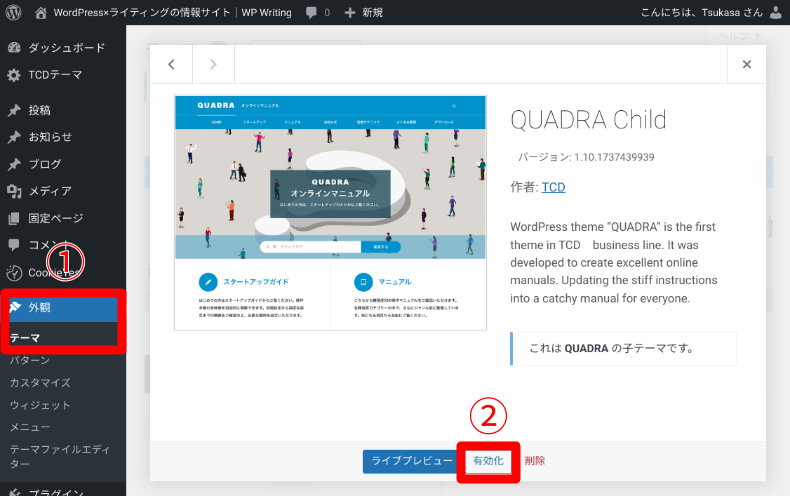Open the ウィジェット submenu item
This screenshot has width=790, height=496.
[x=40, y=405]
